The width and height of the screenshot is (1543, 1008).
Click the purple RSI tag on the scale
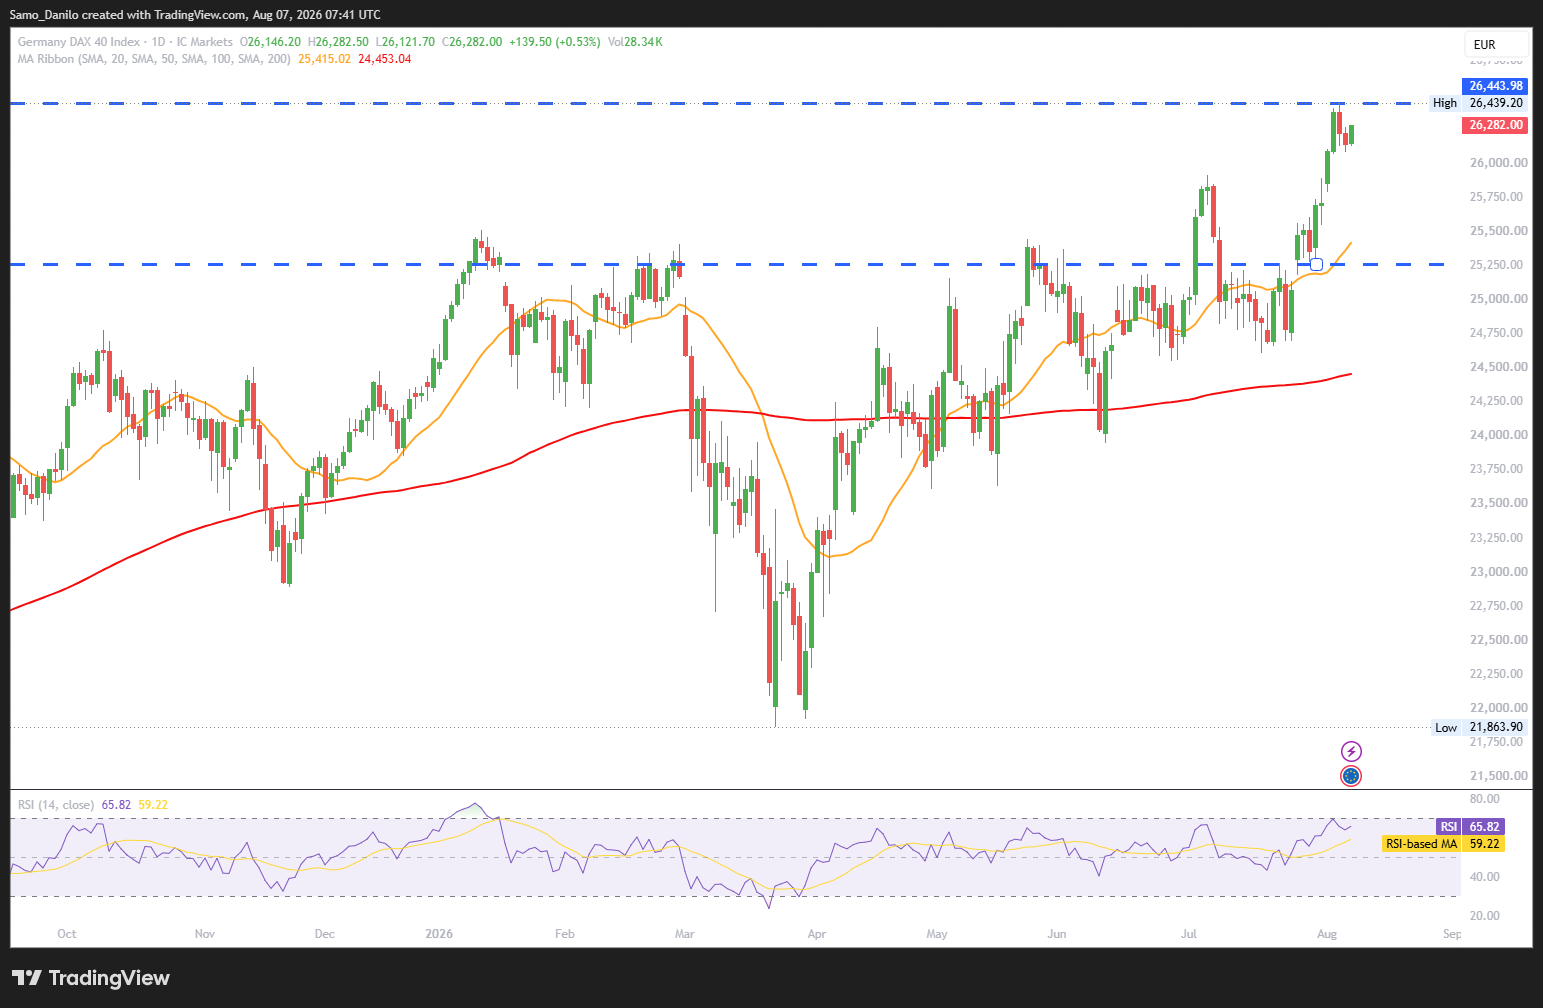coord(1449,827)
